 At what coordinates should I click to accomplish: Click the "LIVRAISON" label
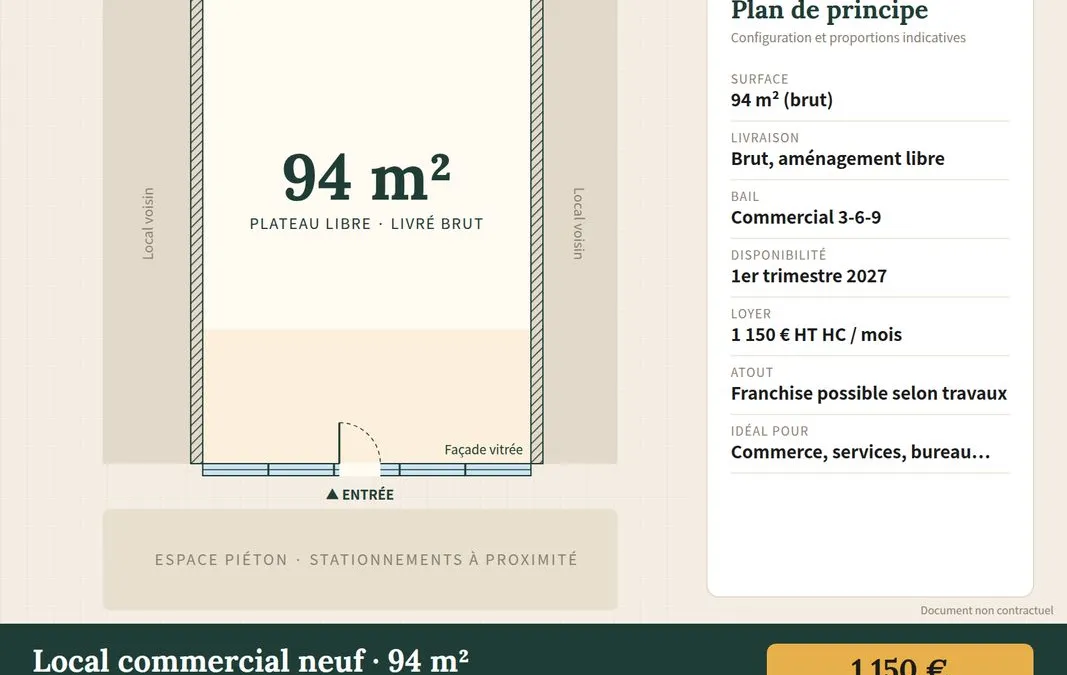(765, 137)
